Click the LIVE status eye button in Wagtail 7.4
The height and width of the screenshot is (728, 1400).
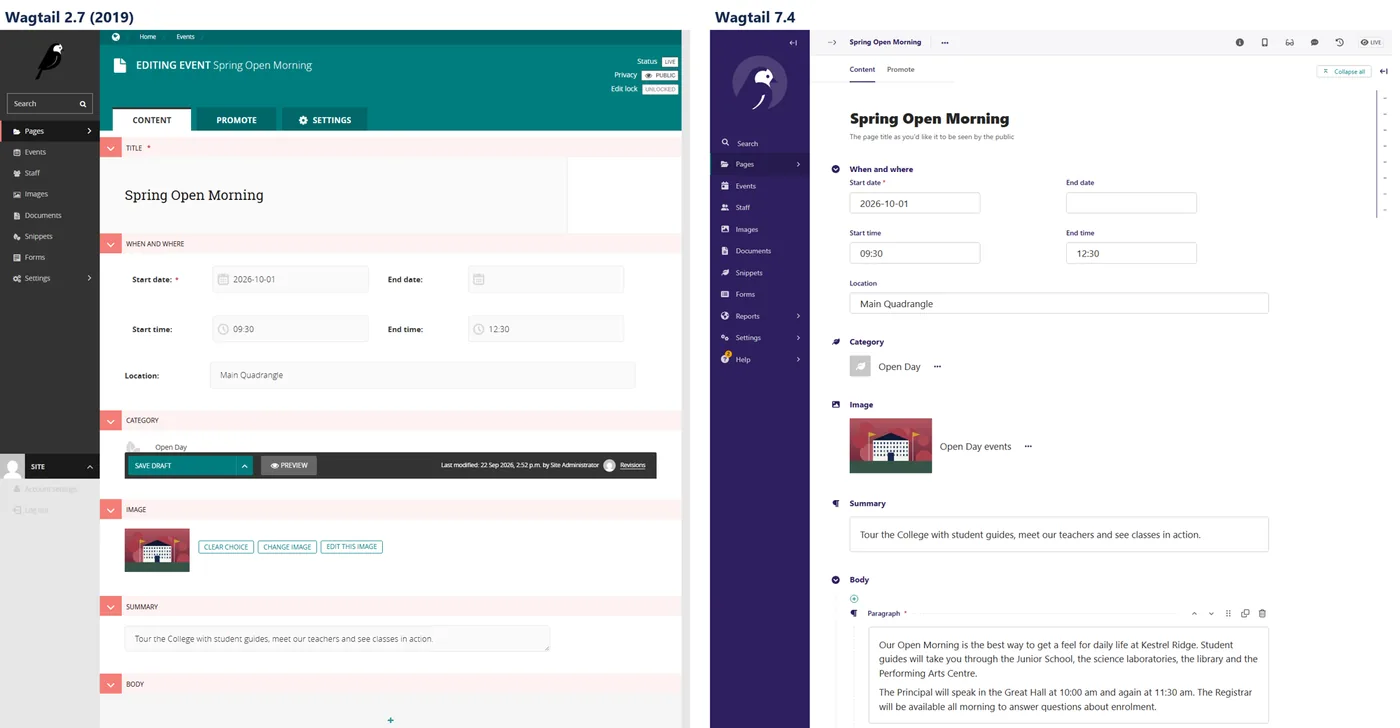click(1371, 43)
